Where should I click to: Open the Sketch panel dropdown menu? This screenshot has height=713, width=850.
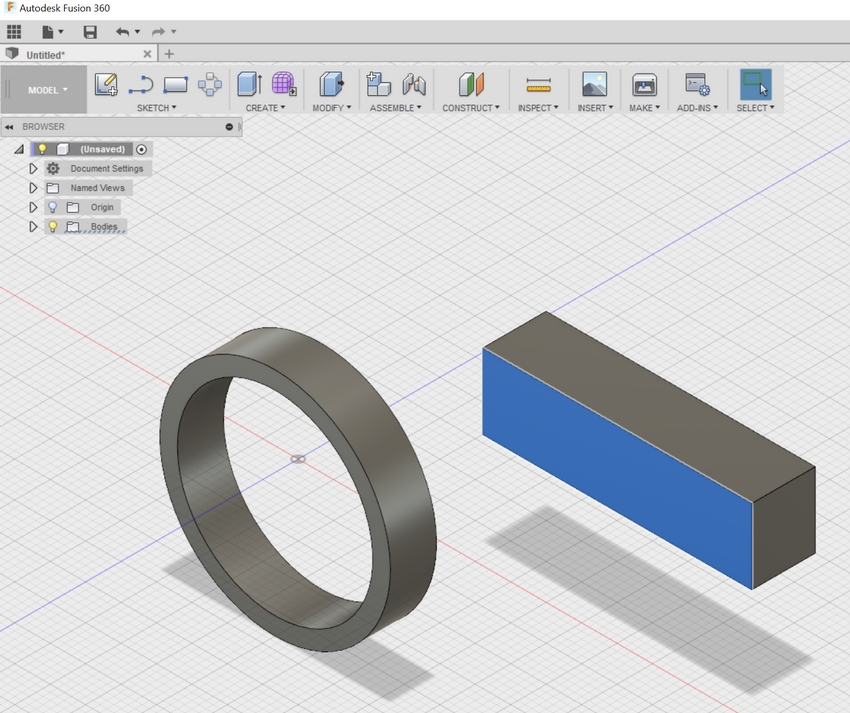pyautogui.click(x=157, y=108)
